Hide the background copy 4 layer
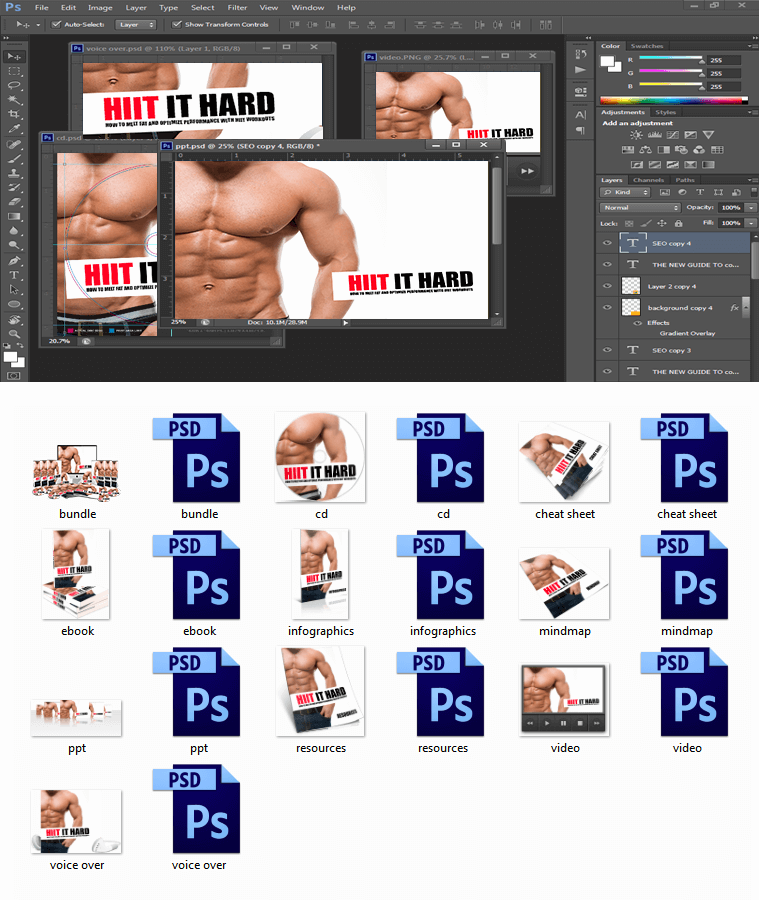This screenshot has height=900, width=759. 607,307
